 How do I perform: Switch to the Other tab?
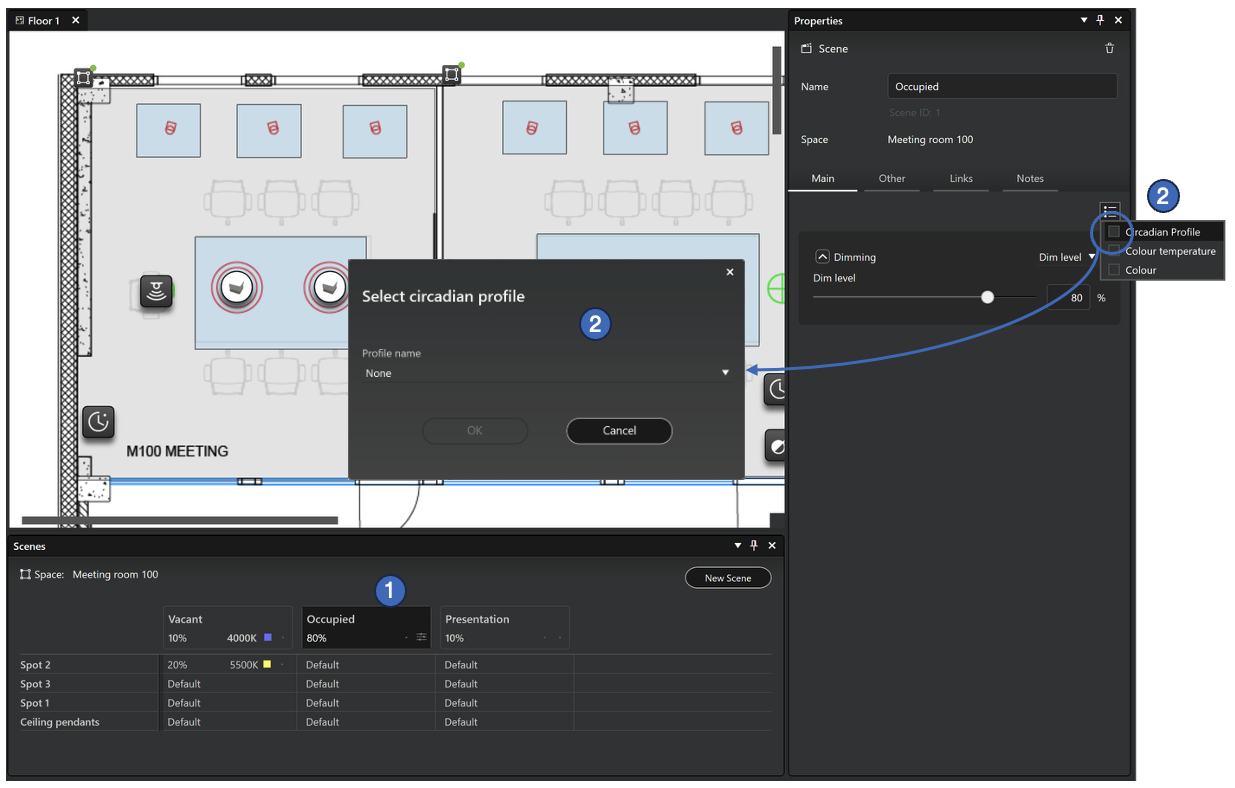click(891, 179)
